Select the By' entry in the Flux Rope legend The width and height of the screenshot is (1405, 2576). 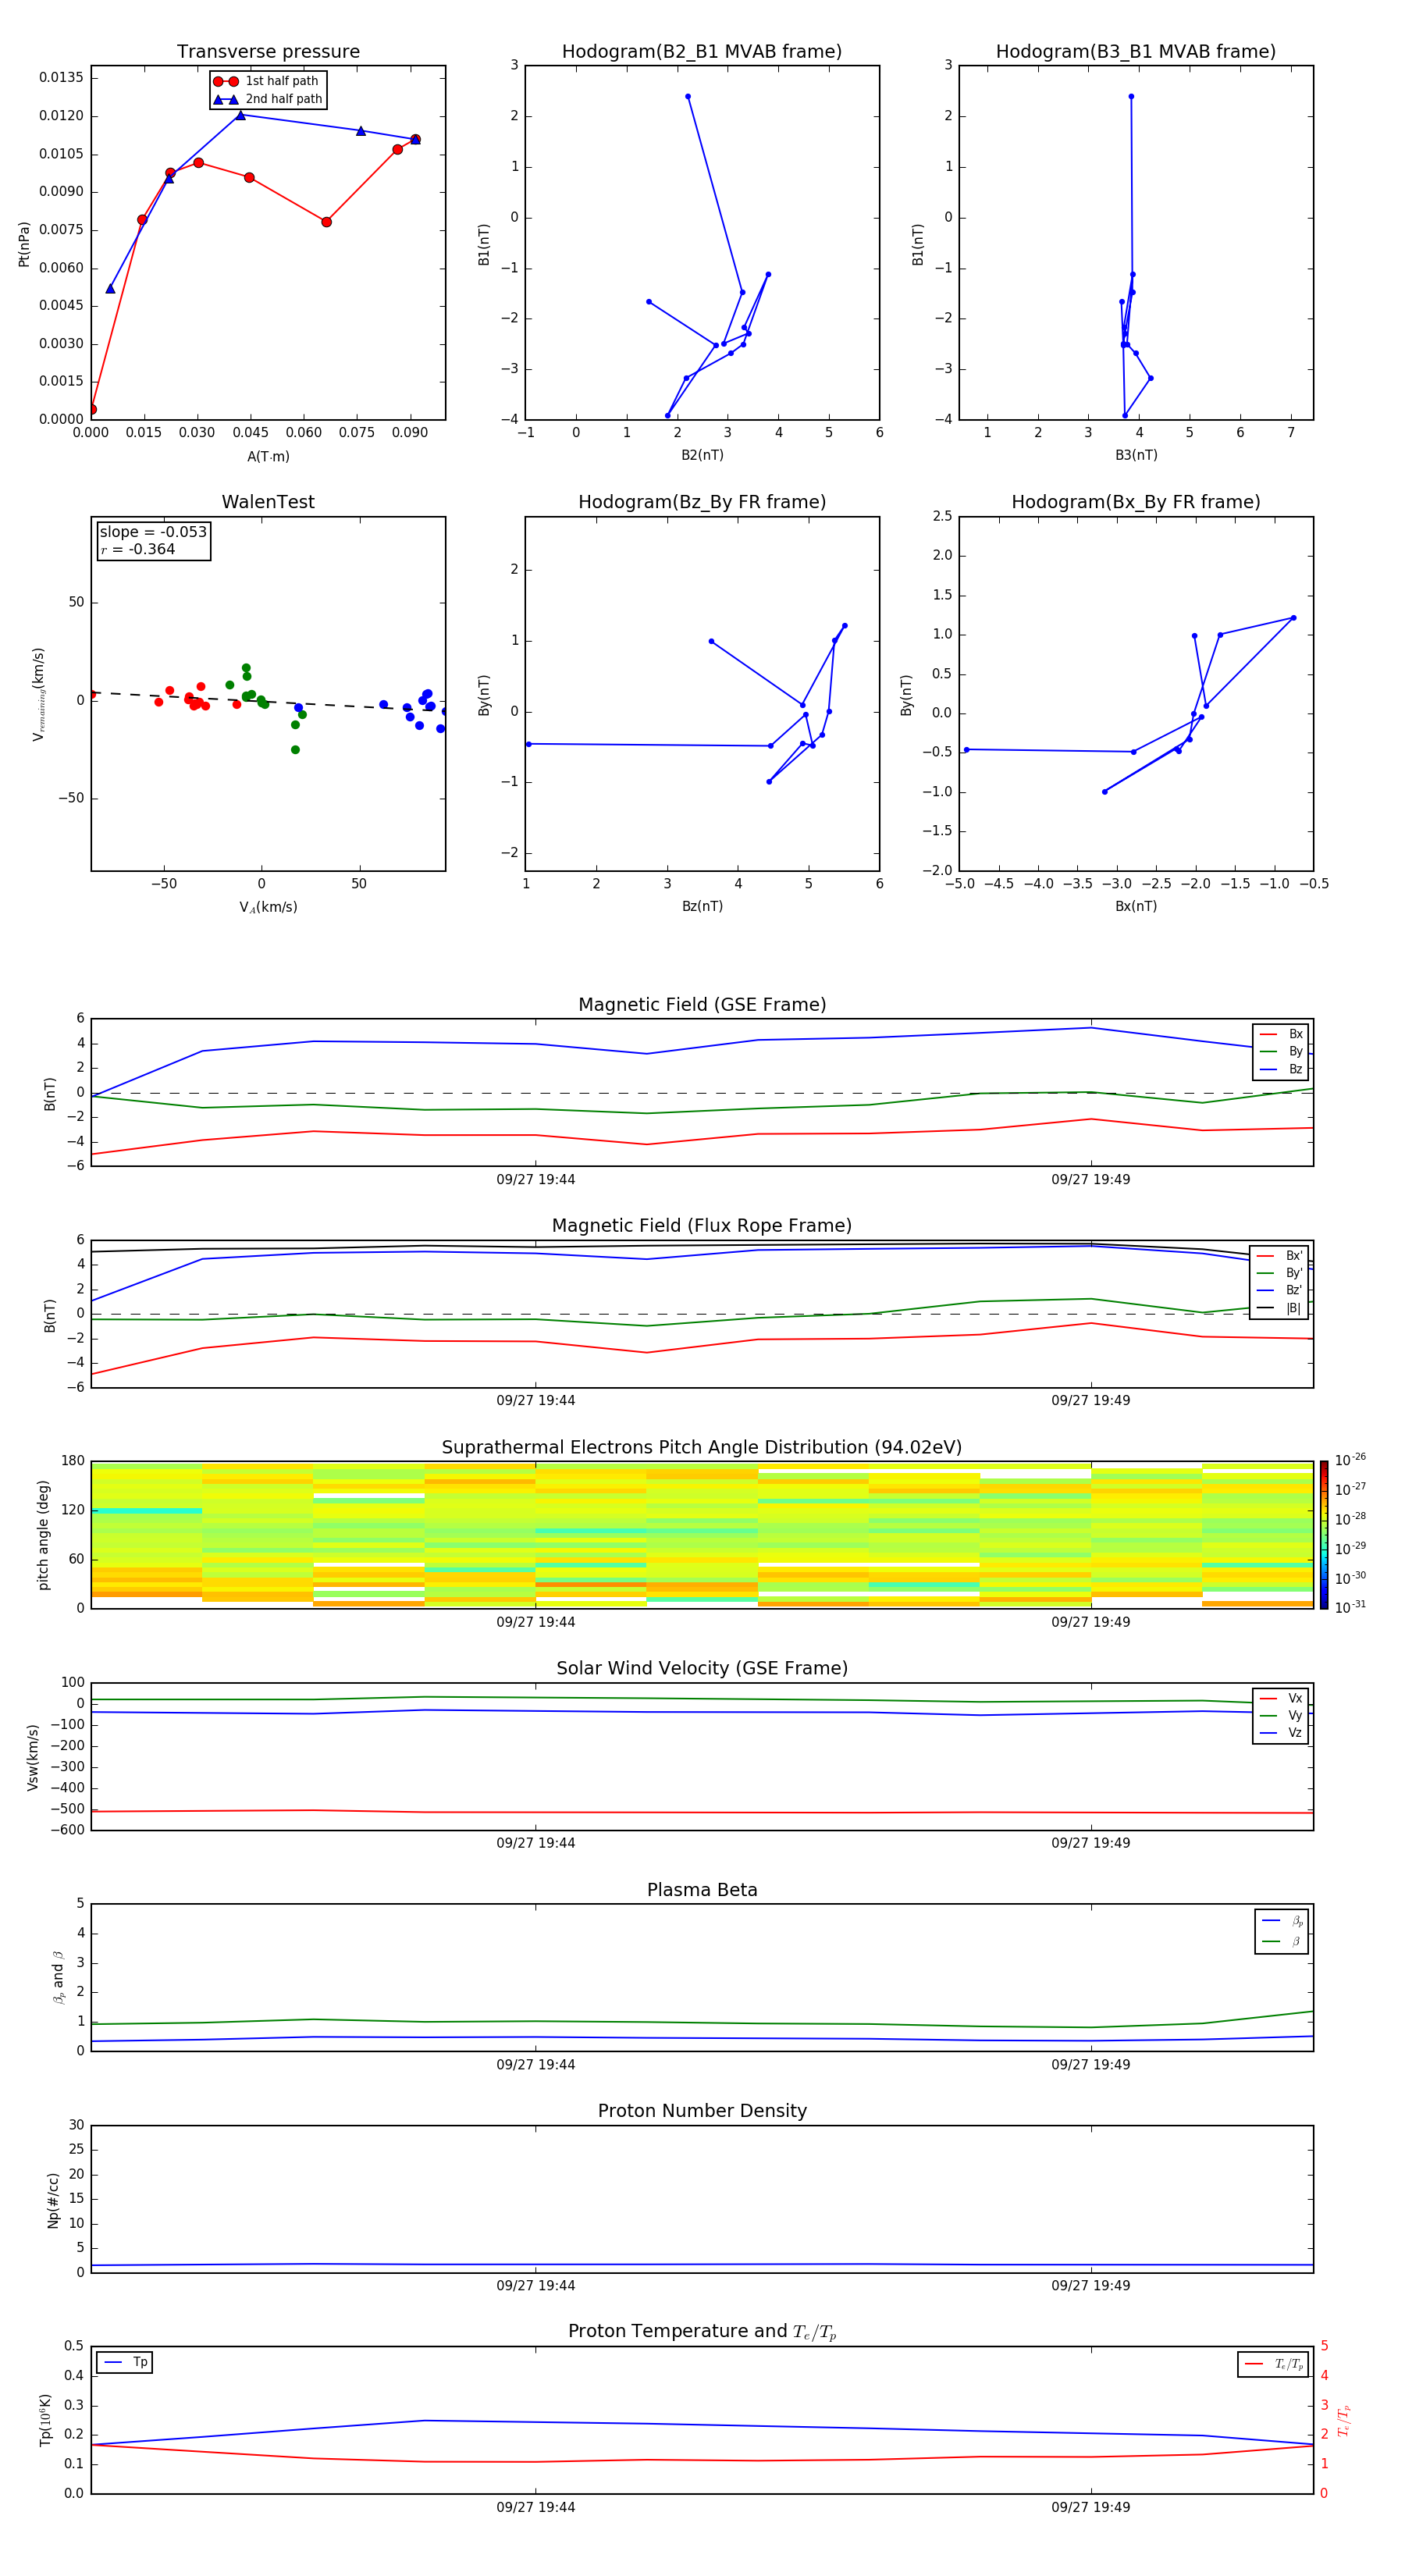click(x=1279, y=1273)
